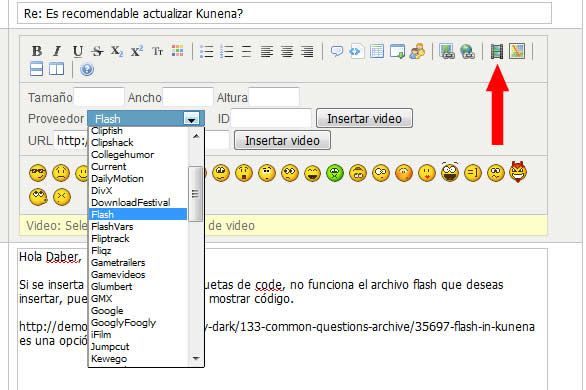Insert a link with the globe icon
This screenshot has height=390, width=586.
tap(467, 51)
